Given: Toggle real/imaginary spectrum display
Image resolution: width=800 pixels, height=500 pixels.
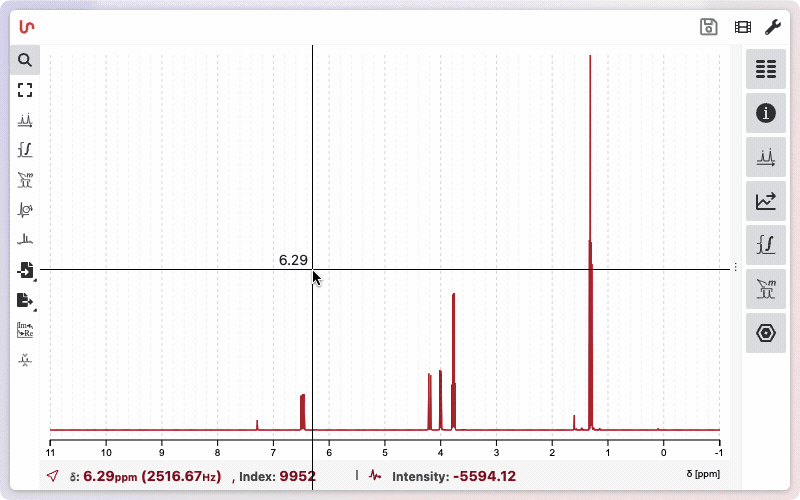Looking at the screenshot, I should (x=25, y=330).
